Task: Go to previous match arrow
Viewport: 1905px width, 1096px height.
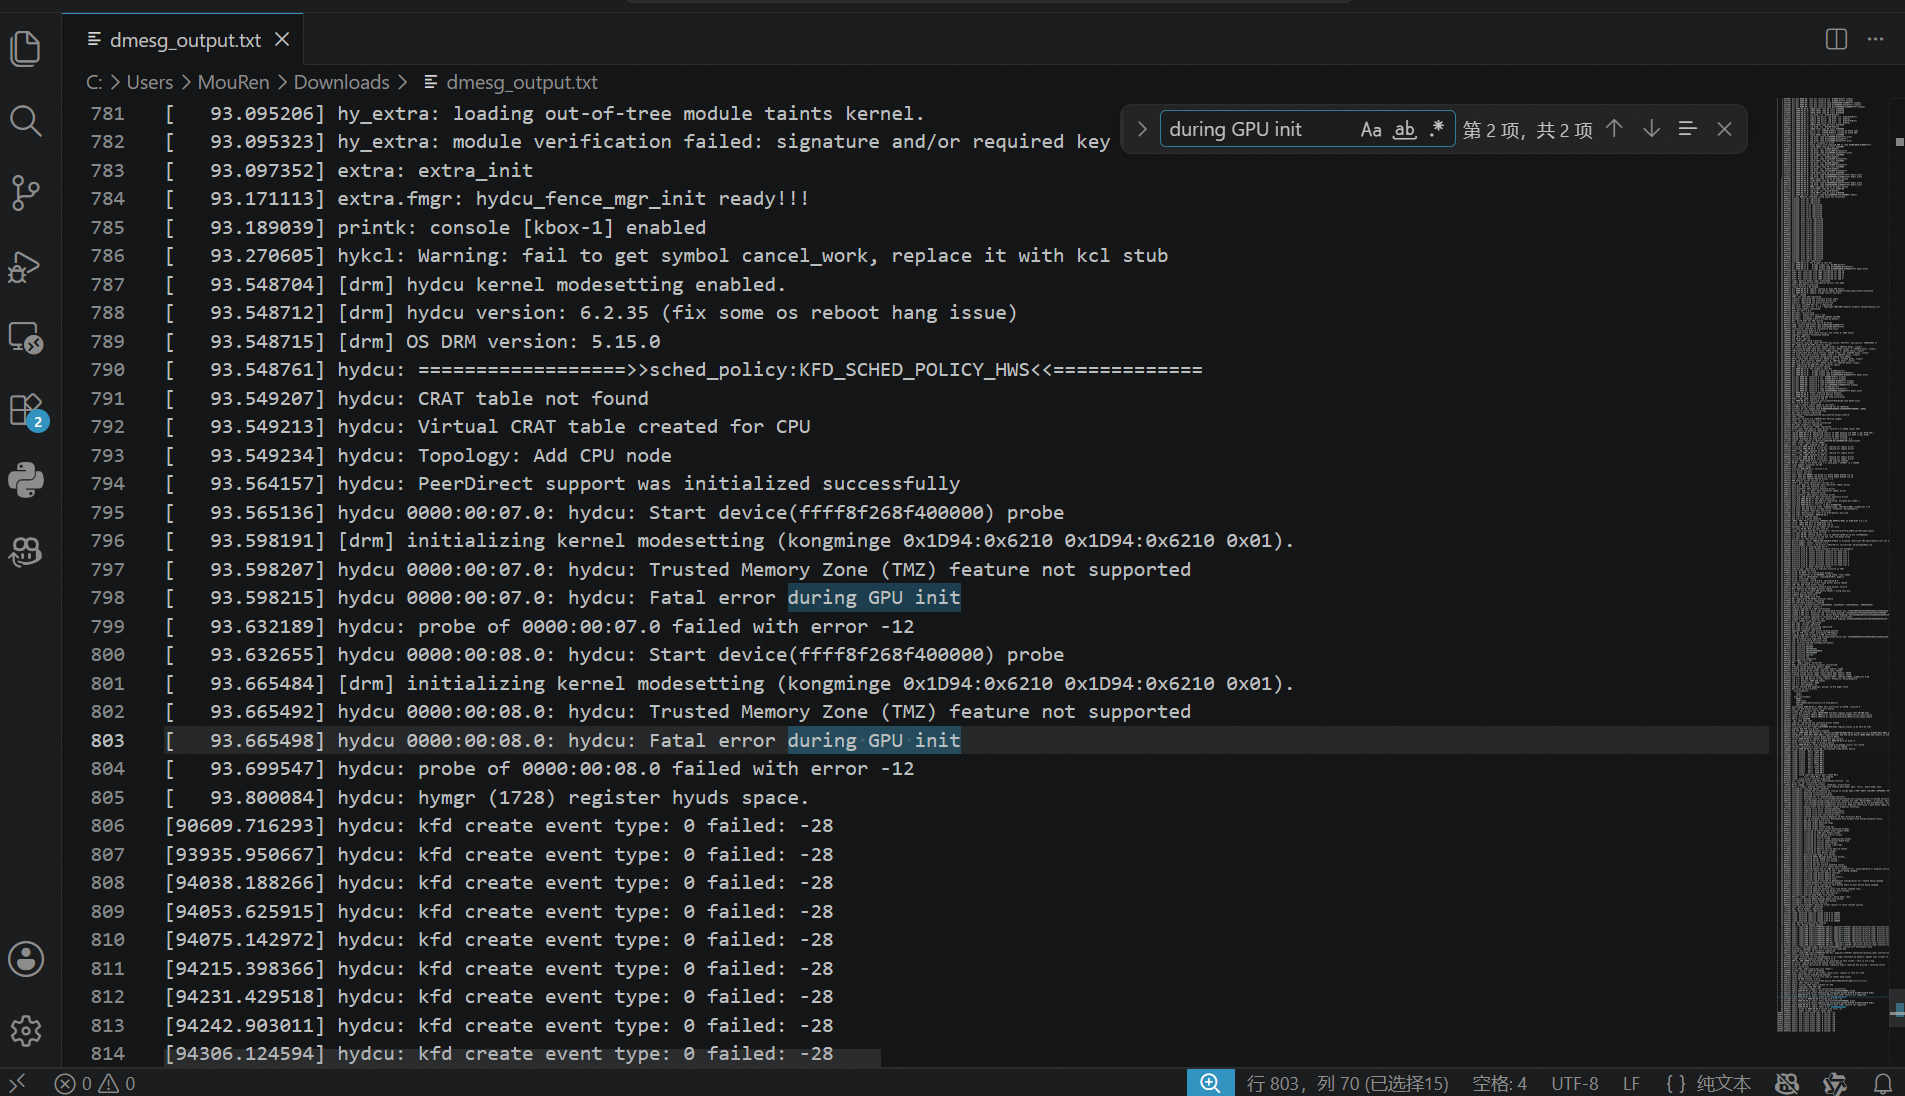Action: pyautogui.click(x=1614, y=129)
